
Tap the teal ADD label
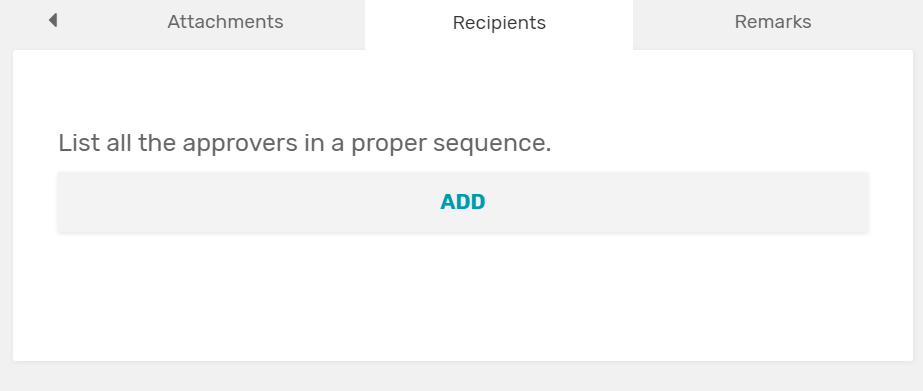463,202
